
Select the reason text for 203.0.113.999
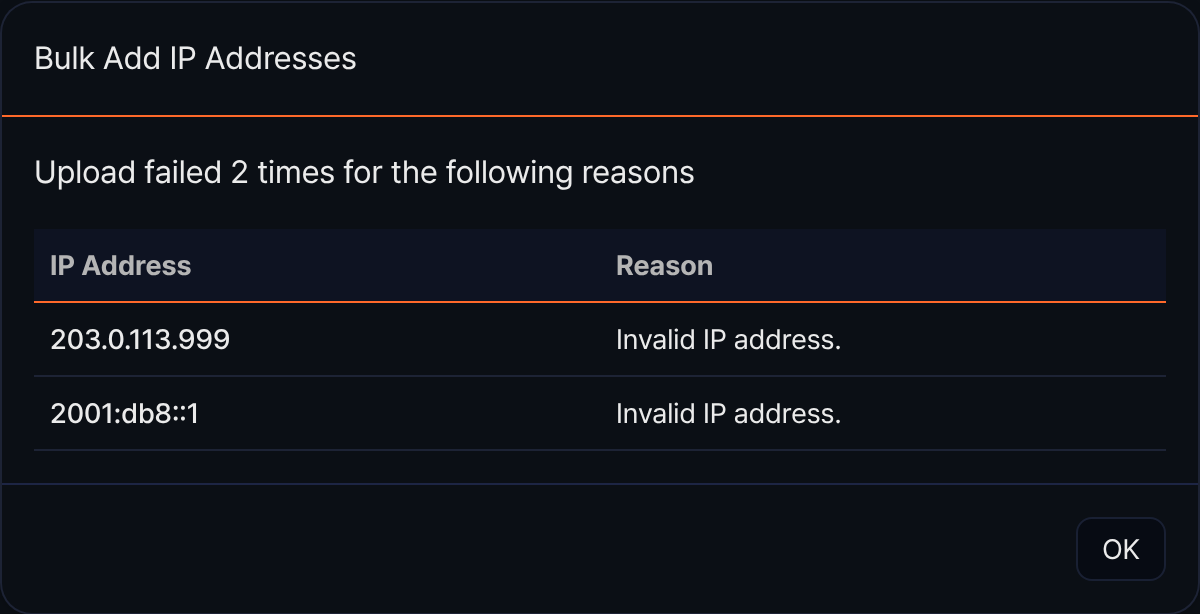coord(728,339)
